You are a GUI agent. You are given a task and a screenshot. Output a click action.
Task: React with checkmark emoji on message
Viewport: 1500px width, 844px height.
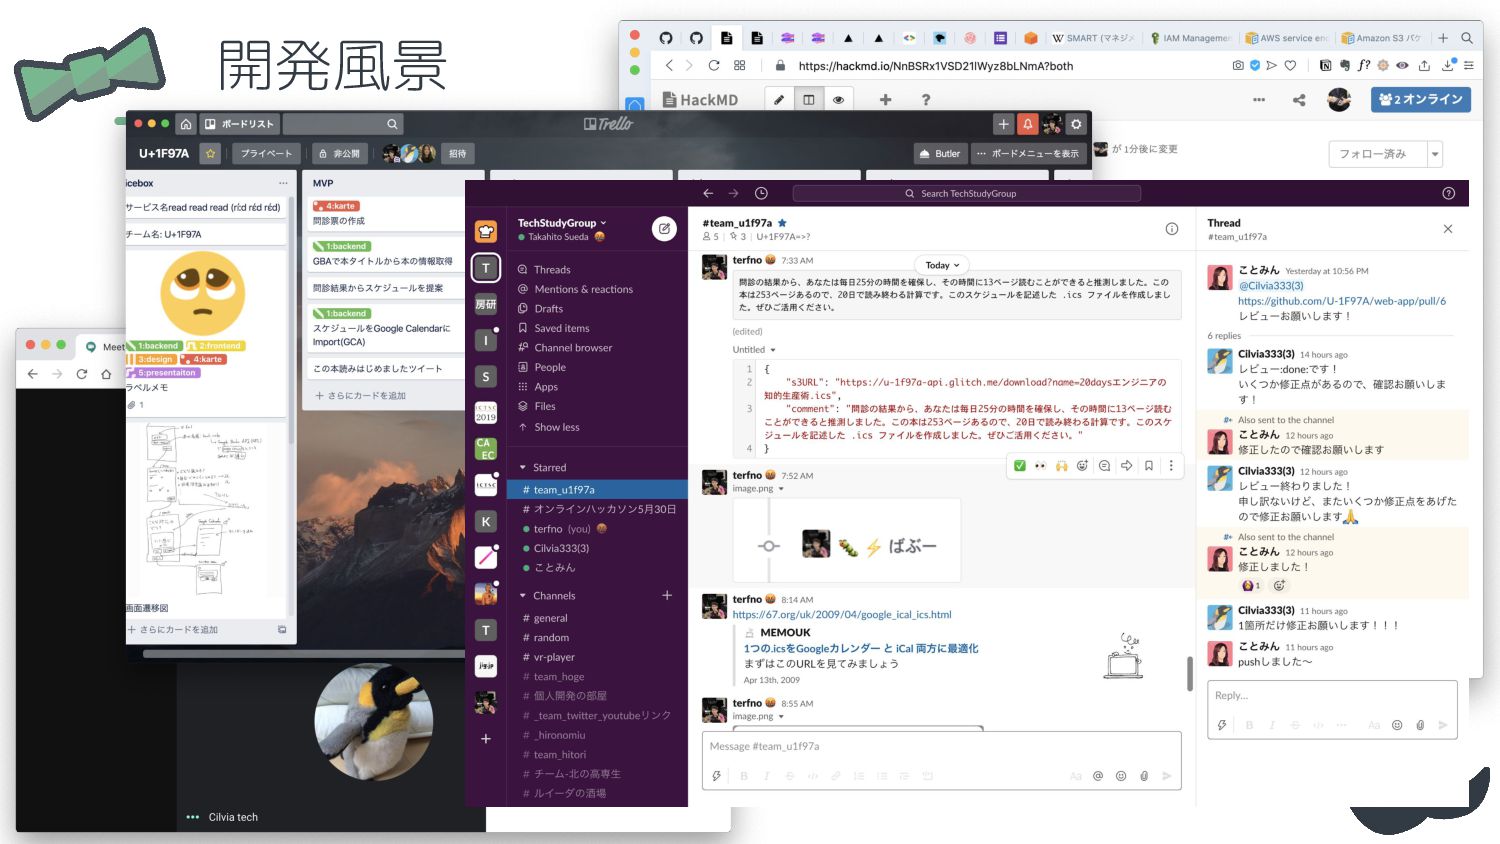pos(1019,466)
